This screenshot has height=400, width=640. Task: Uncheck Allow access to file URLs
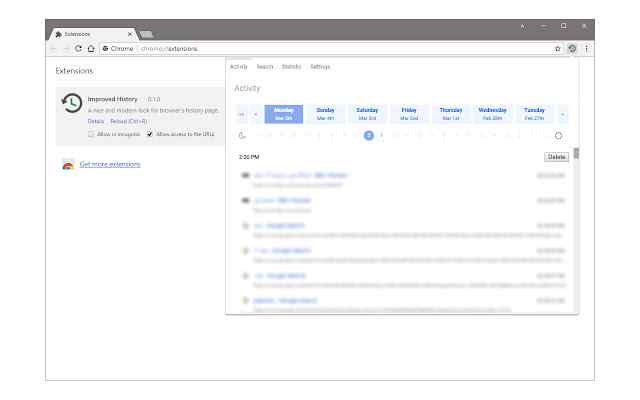point(150,134)
